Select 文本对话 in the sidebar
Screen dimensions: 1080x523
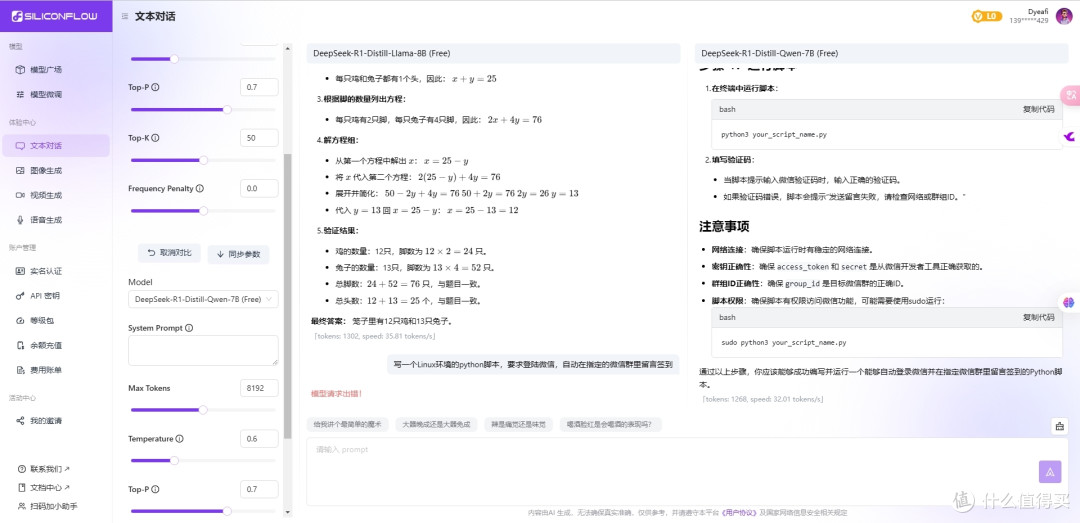pos(56,145)
